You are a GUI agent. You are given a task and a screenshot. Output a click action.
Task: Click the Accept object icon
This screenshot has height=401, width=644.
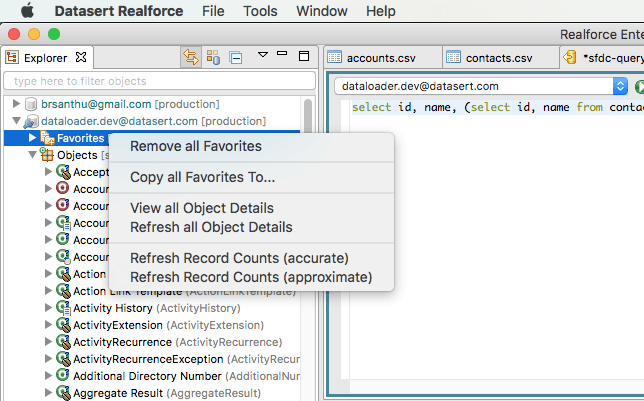[x=63, y=172]
